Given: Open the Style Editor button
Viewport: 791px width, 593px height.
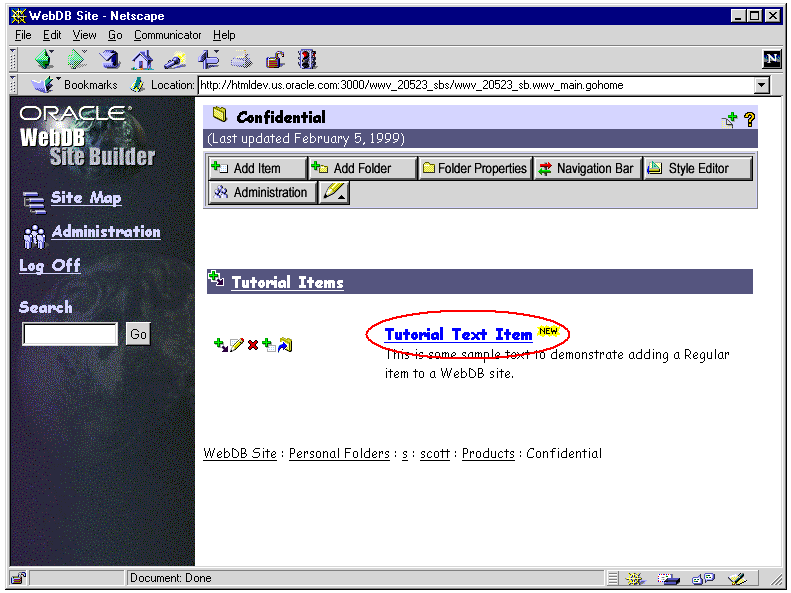Looking at the screenshot, I should click(697, 168).
